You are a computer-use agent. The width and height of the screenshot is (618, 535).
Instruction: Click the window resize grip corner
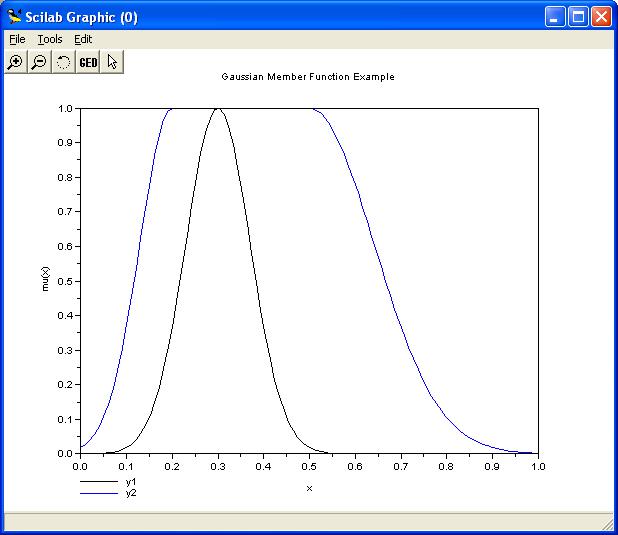pos(607,524)
